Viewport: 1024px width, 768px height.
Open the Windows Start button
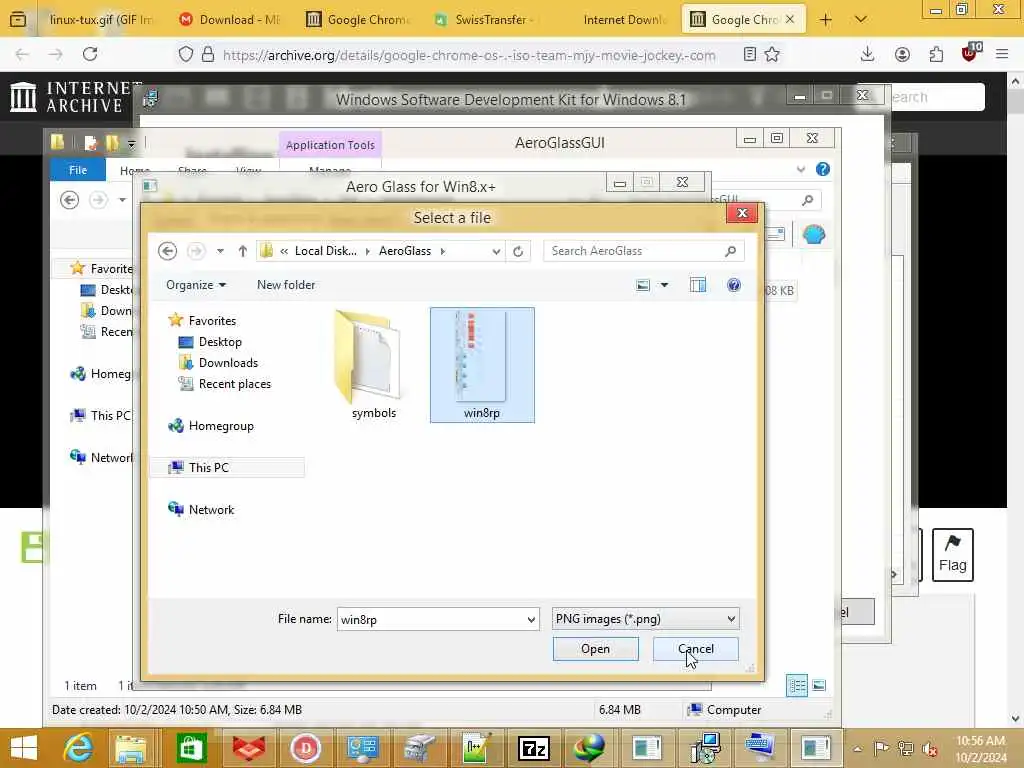tap(24, 748)
